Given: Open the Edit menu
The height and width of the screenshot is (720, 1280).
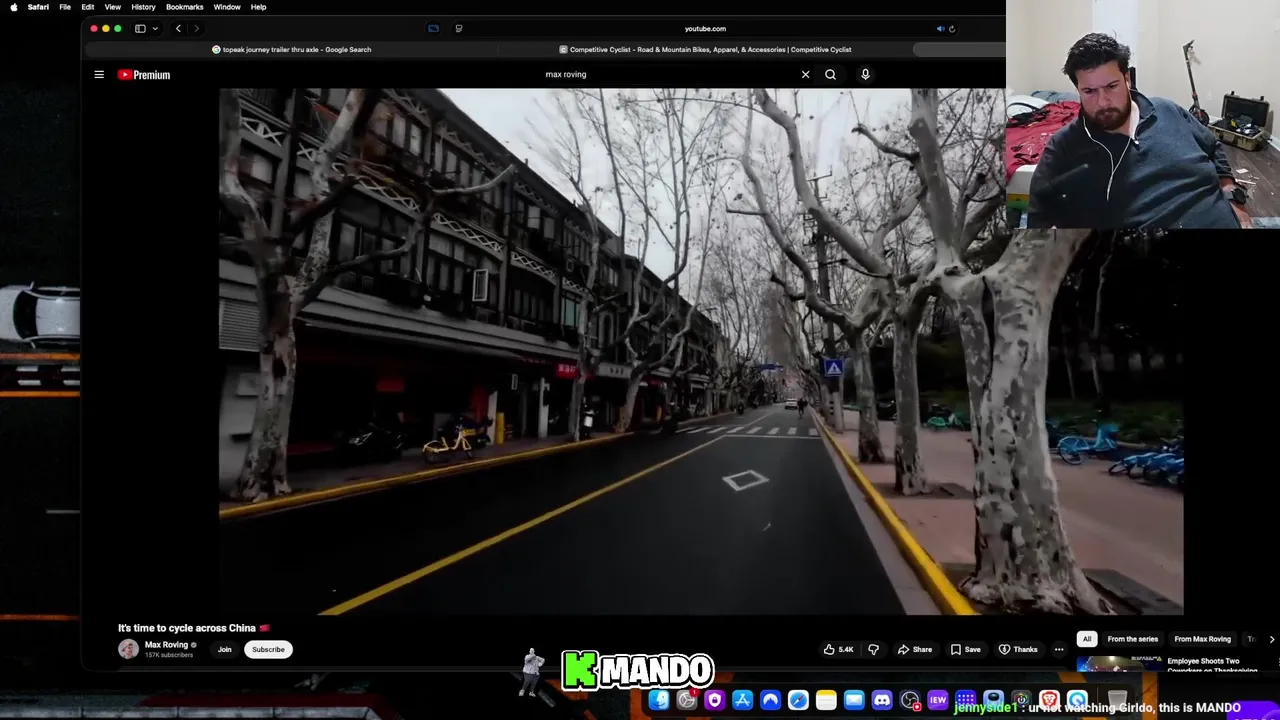Looking at the screenshot, I should pyautogui.click(x=88, y=7).
